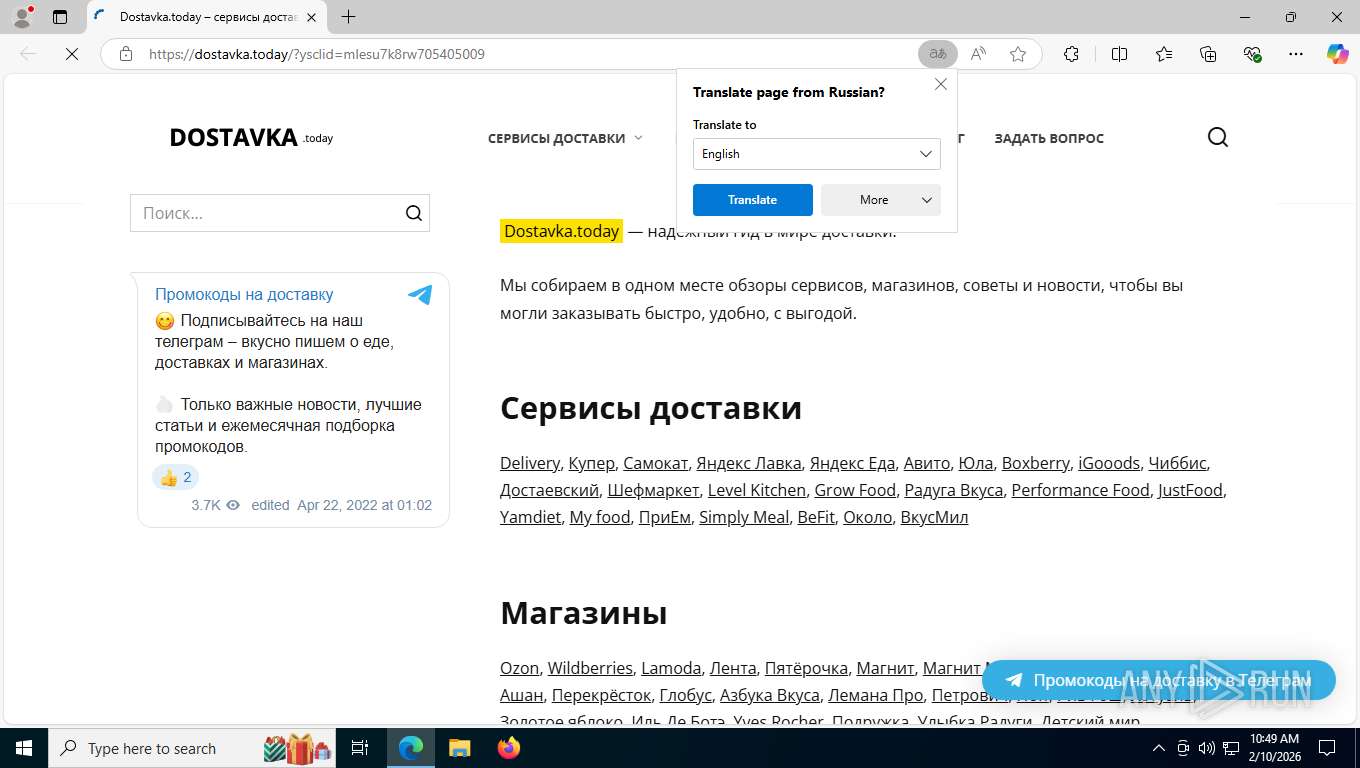Open the Boxberry link
Screen dimensions: 1360x768
[1036, 463]
